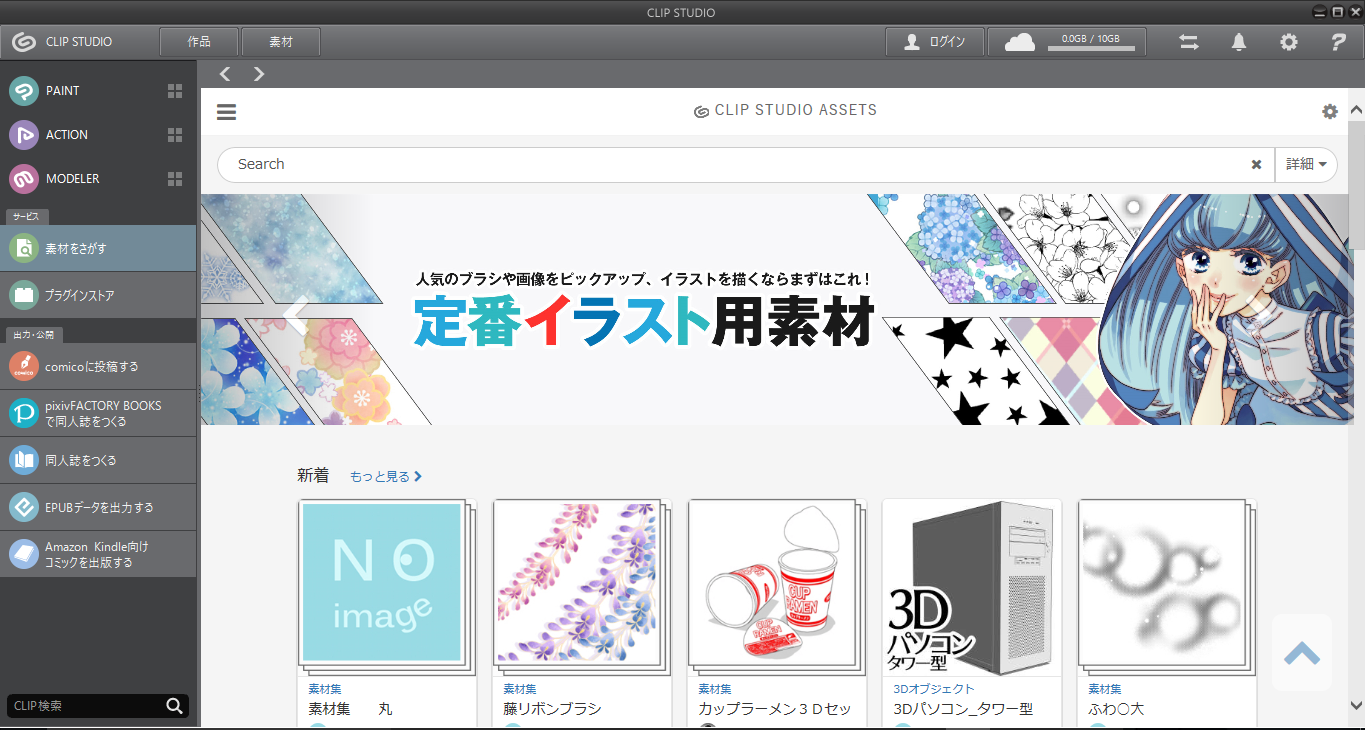Select comicoに投稿する
The width and height of the screenshot is (1365, 730).
[x=98, y=366]
